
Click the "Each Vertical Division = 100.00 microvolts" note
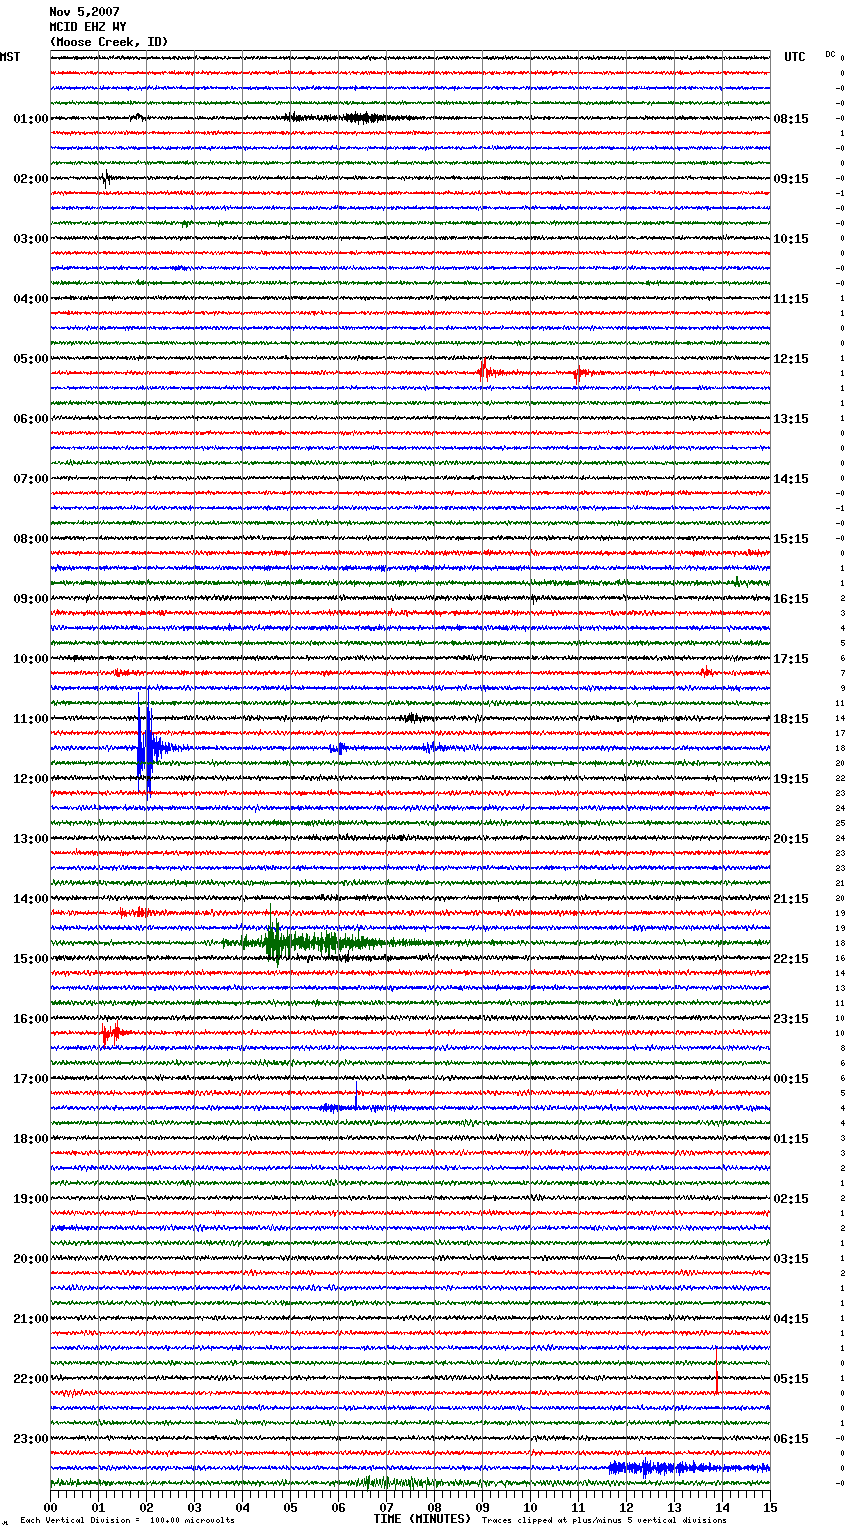pyautogui.click(x=127, y=1520)
